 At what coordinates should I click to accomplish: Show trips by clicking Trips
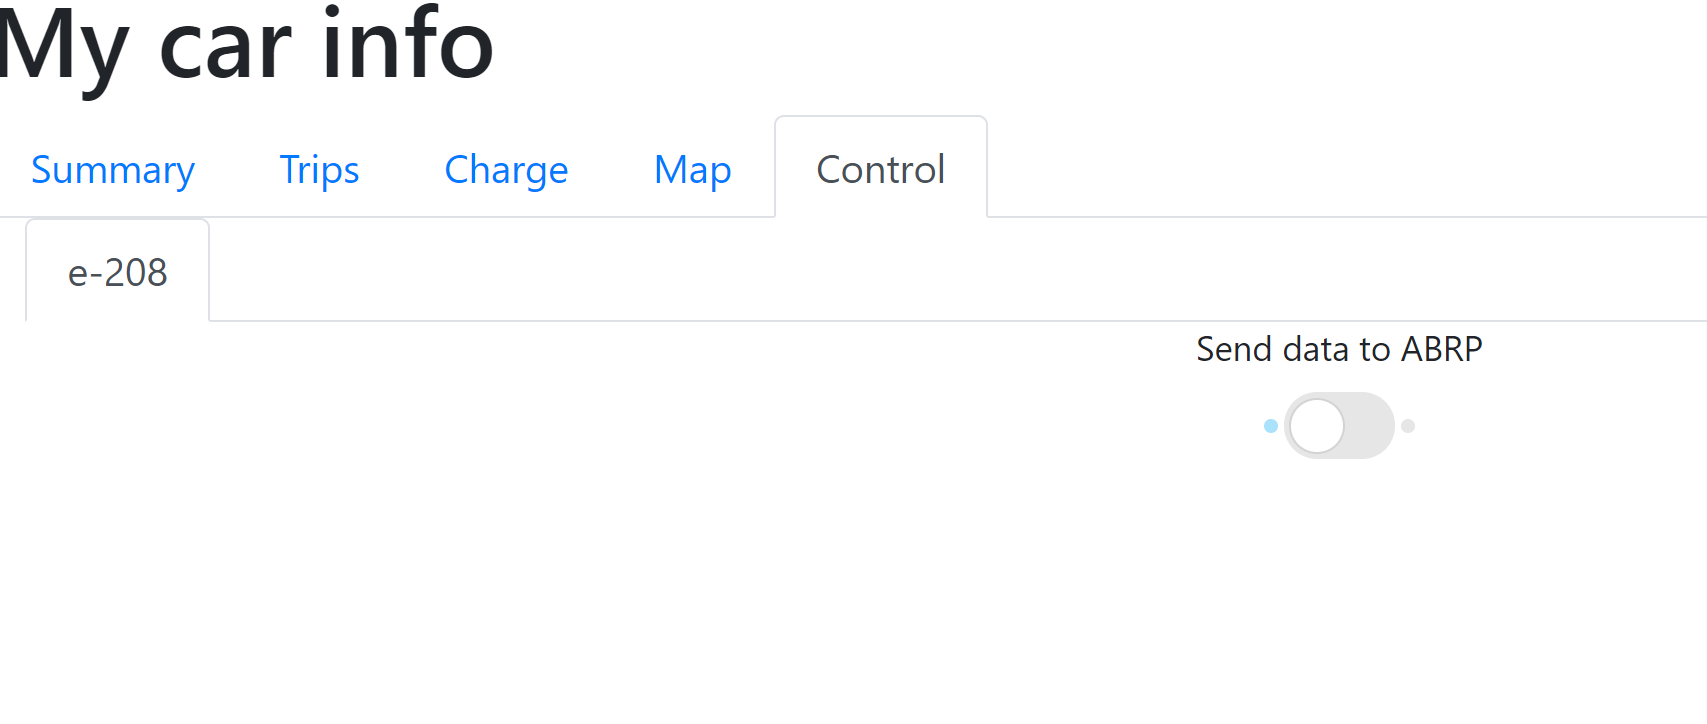pyautogui.click(x=319, y=169)
